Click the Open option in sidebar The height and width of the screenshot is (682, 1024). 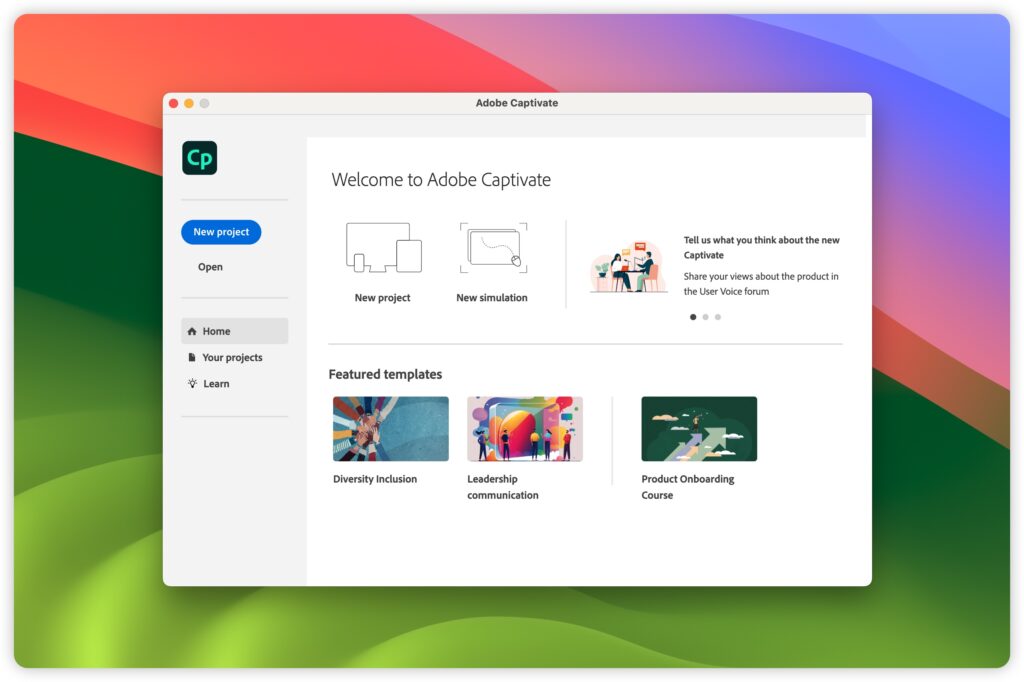click(210, 266)
